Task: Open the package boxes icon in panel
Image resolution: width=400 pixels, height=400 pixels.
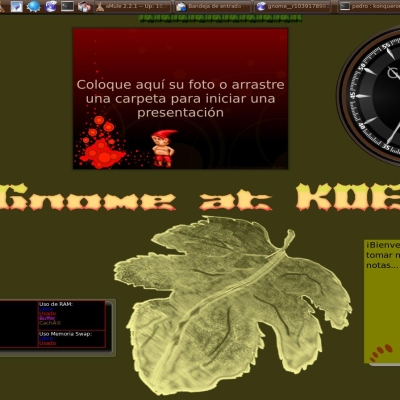Action: tap(84, 6)
